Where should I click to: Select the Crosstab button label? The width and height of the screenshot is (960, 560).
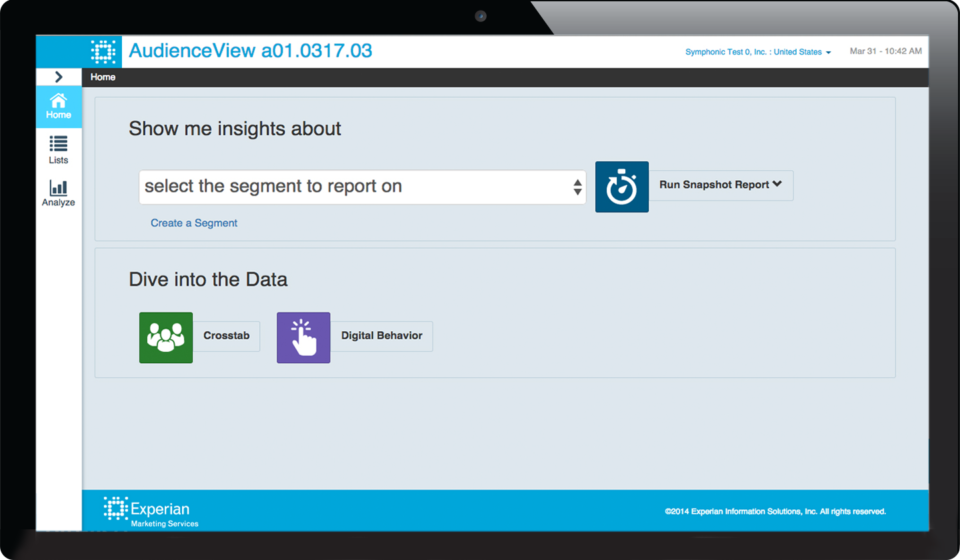tap(227, 336)
